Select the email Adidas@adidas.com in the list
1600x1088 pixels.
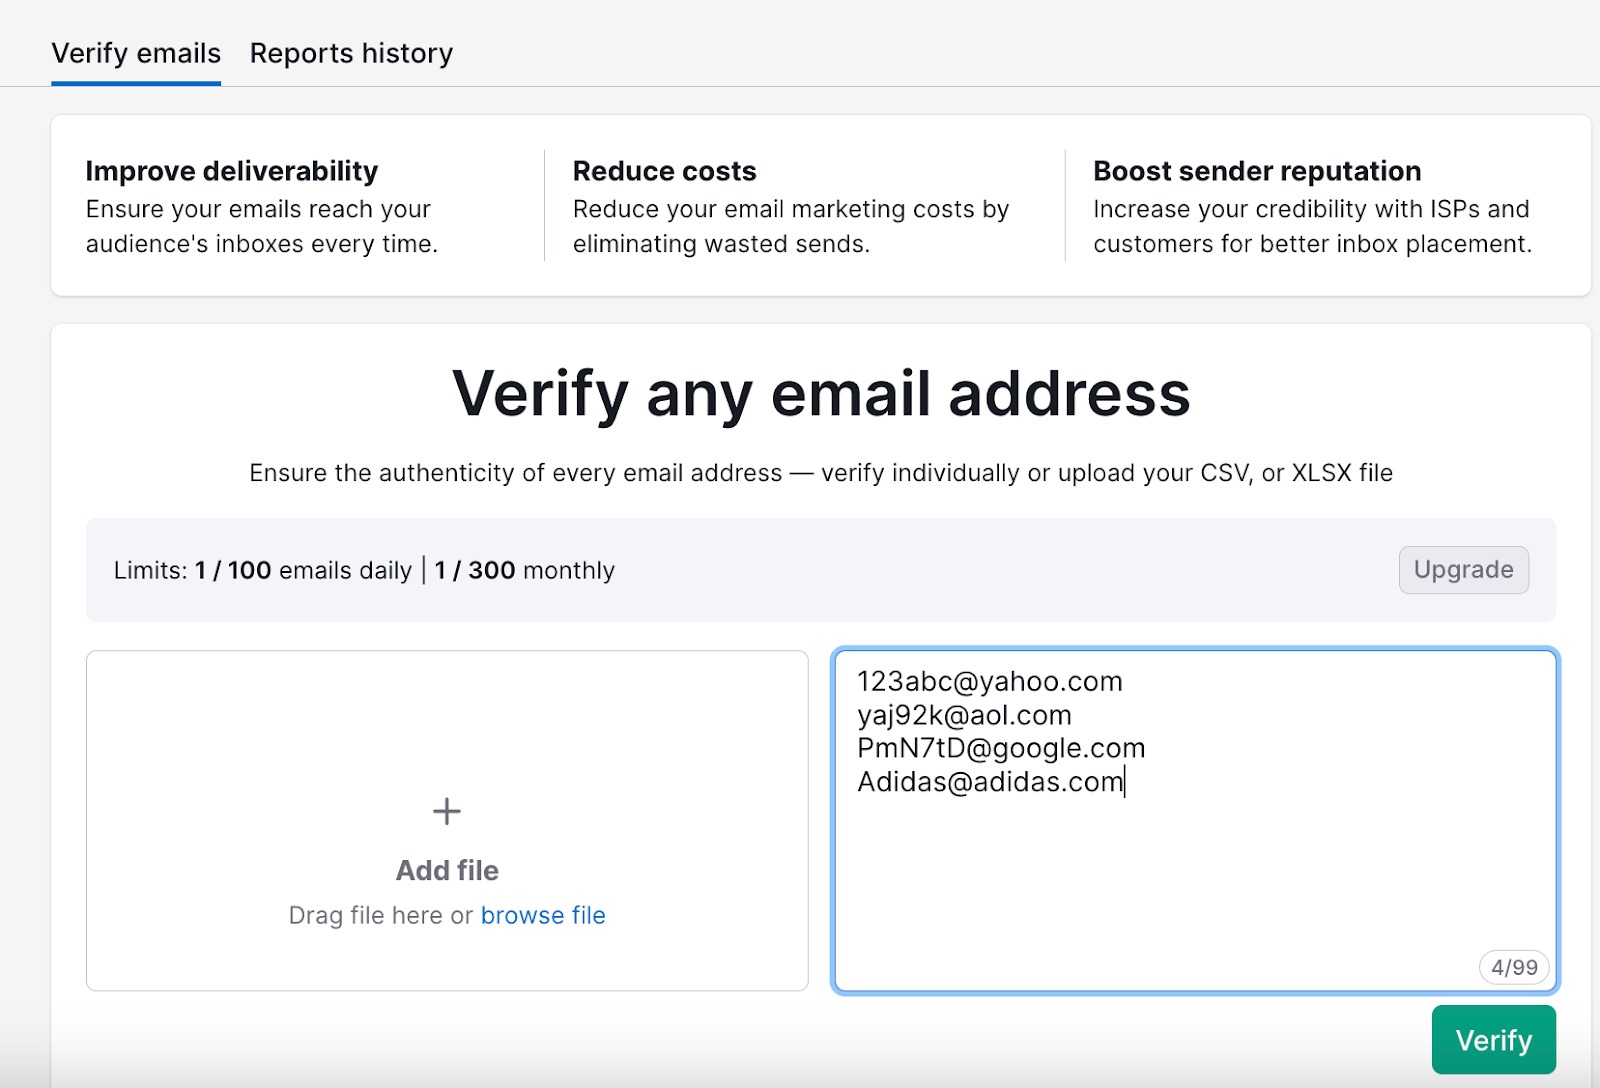(988, 782)
